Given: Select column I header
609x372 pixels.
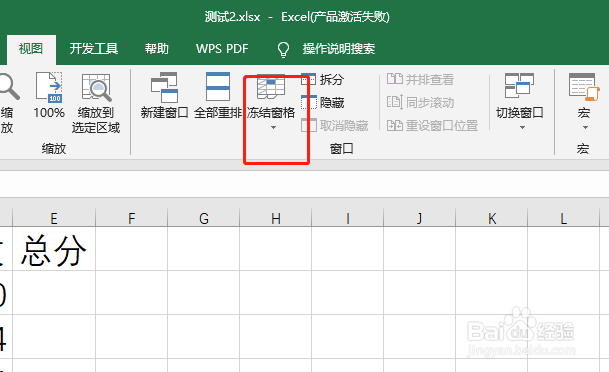Looking at the screenshot, I should pos(348,218).
